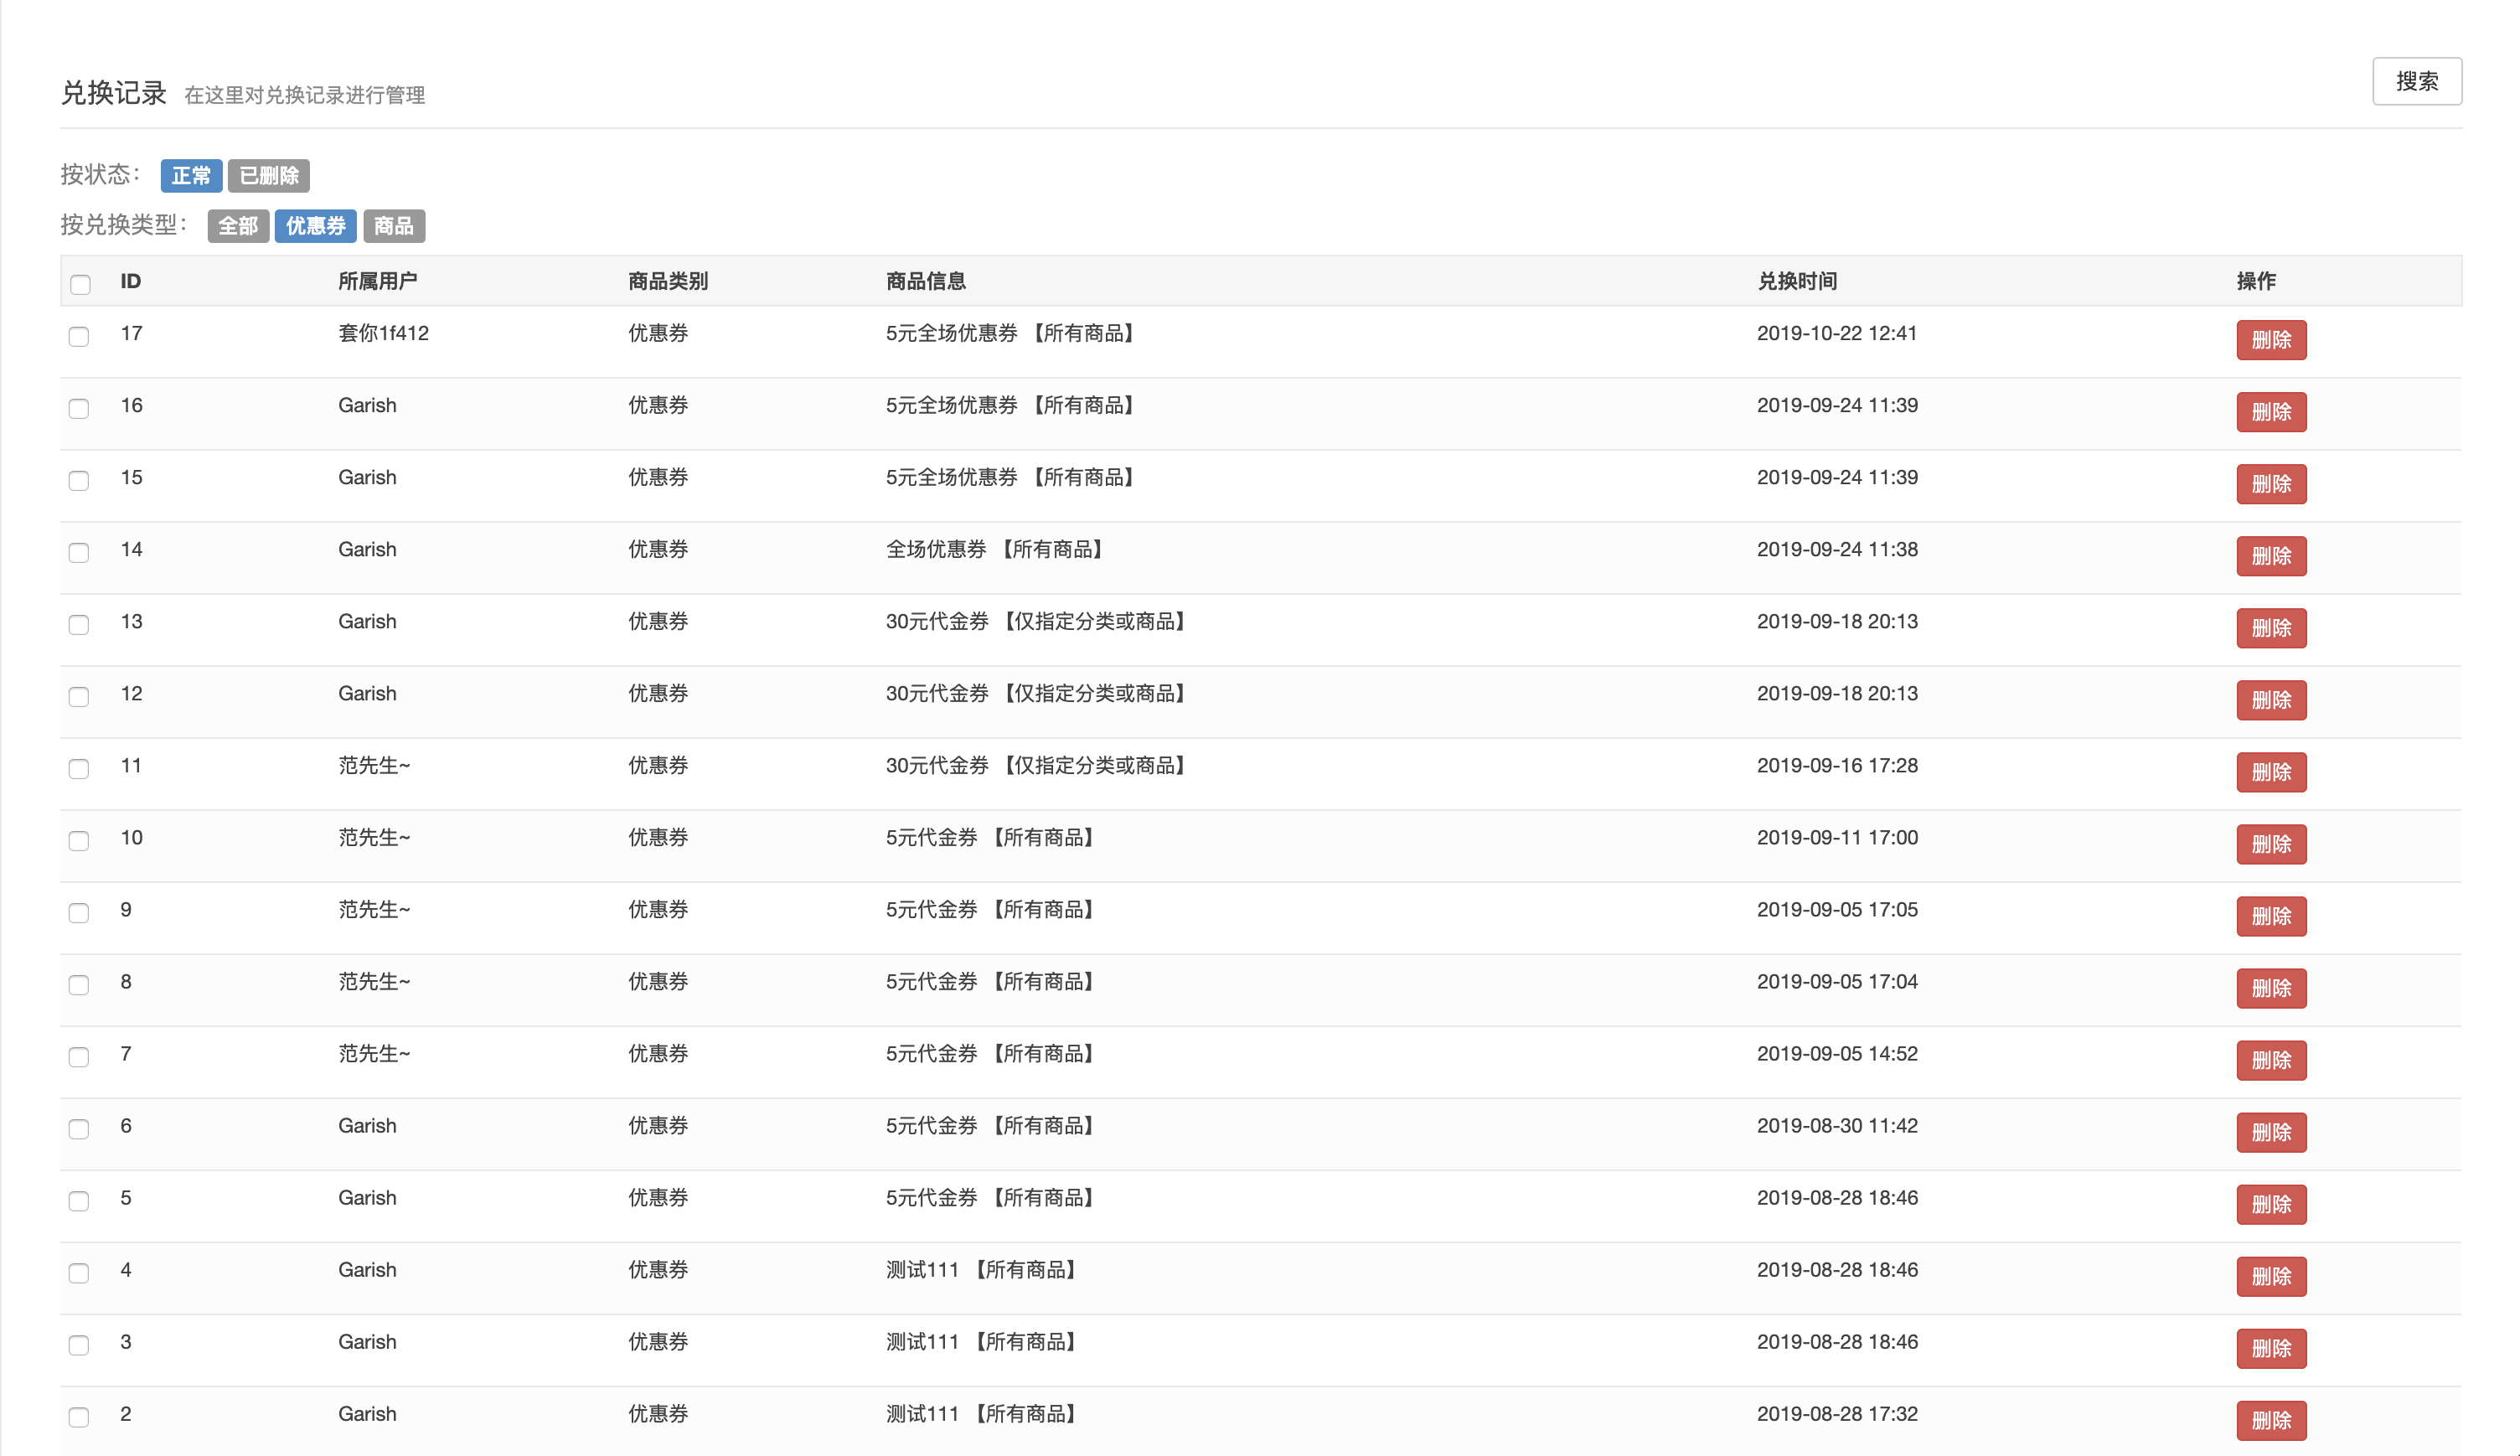The height and width of the screenshot is (1456, 2520).
Task: Check the box for record ID 8
Action: pos(79,984)
